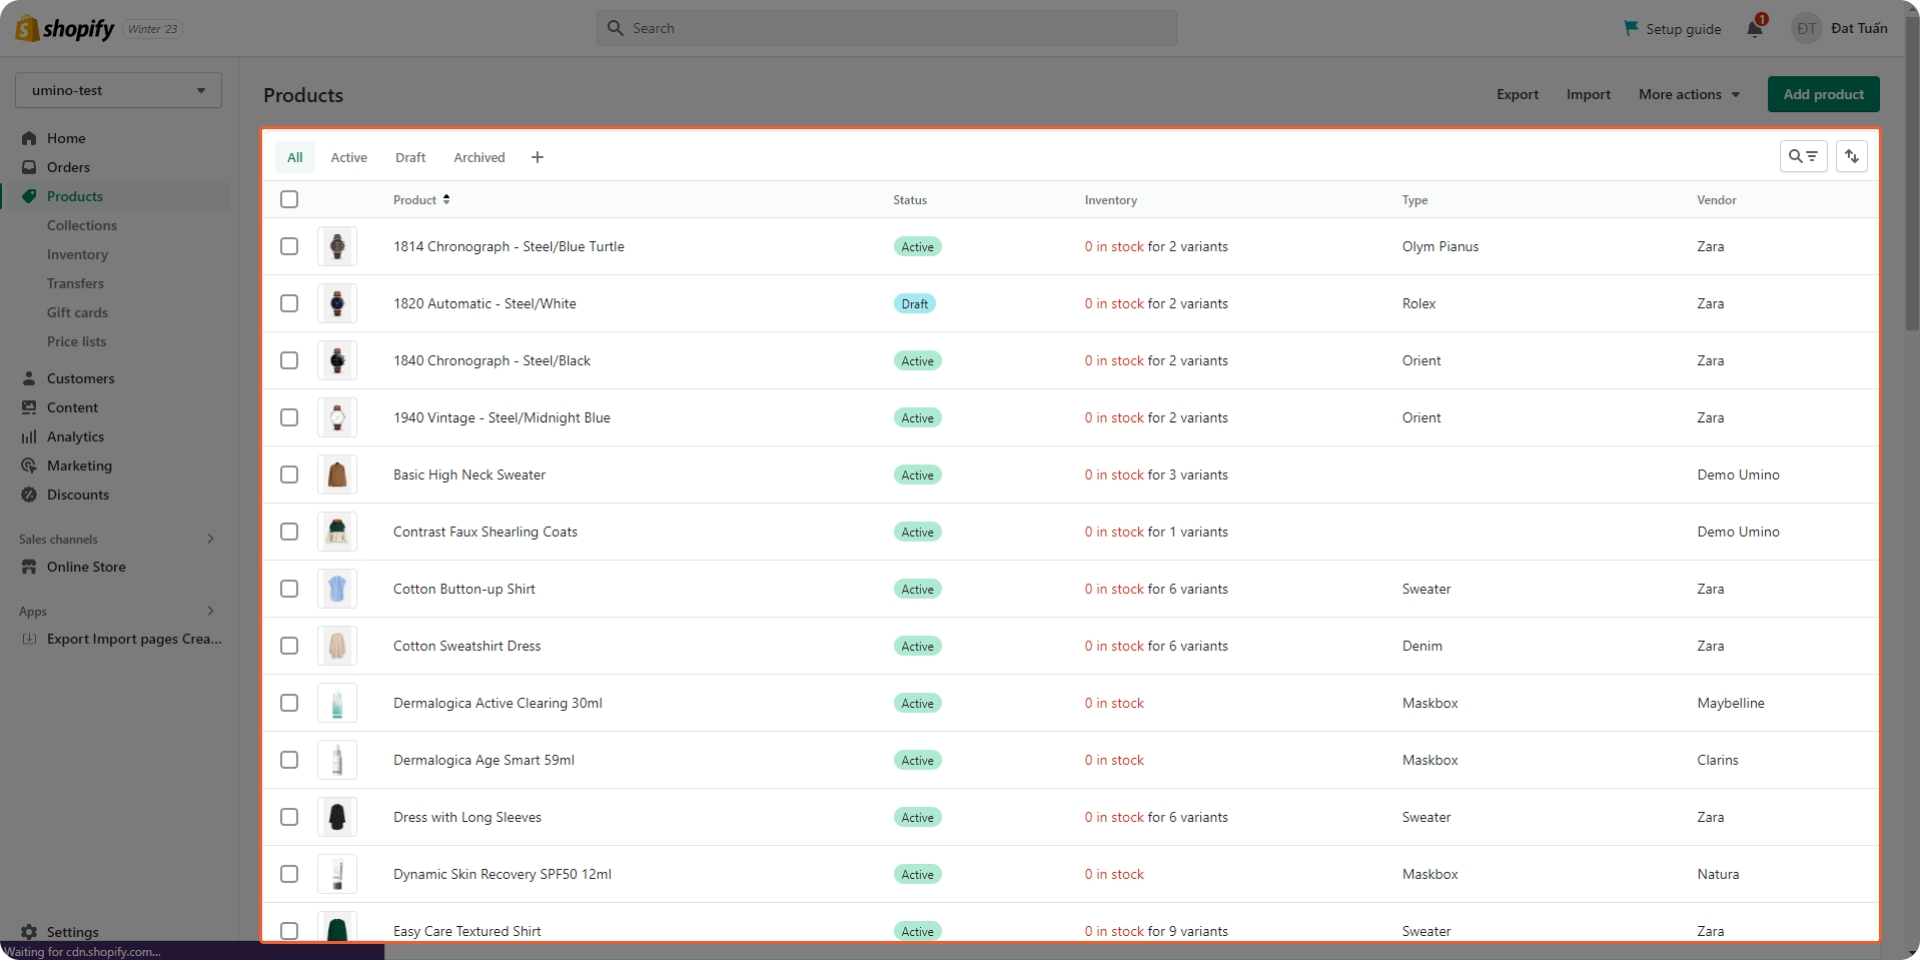
Task: Select checkbox for Basic High Neck Sweater
Action: click(x=289, y=474)
